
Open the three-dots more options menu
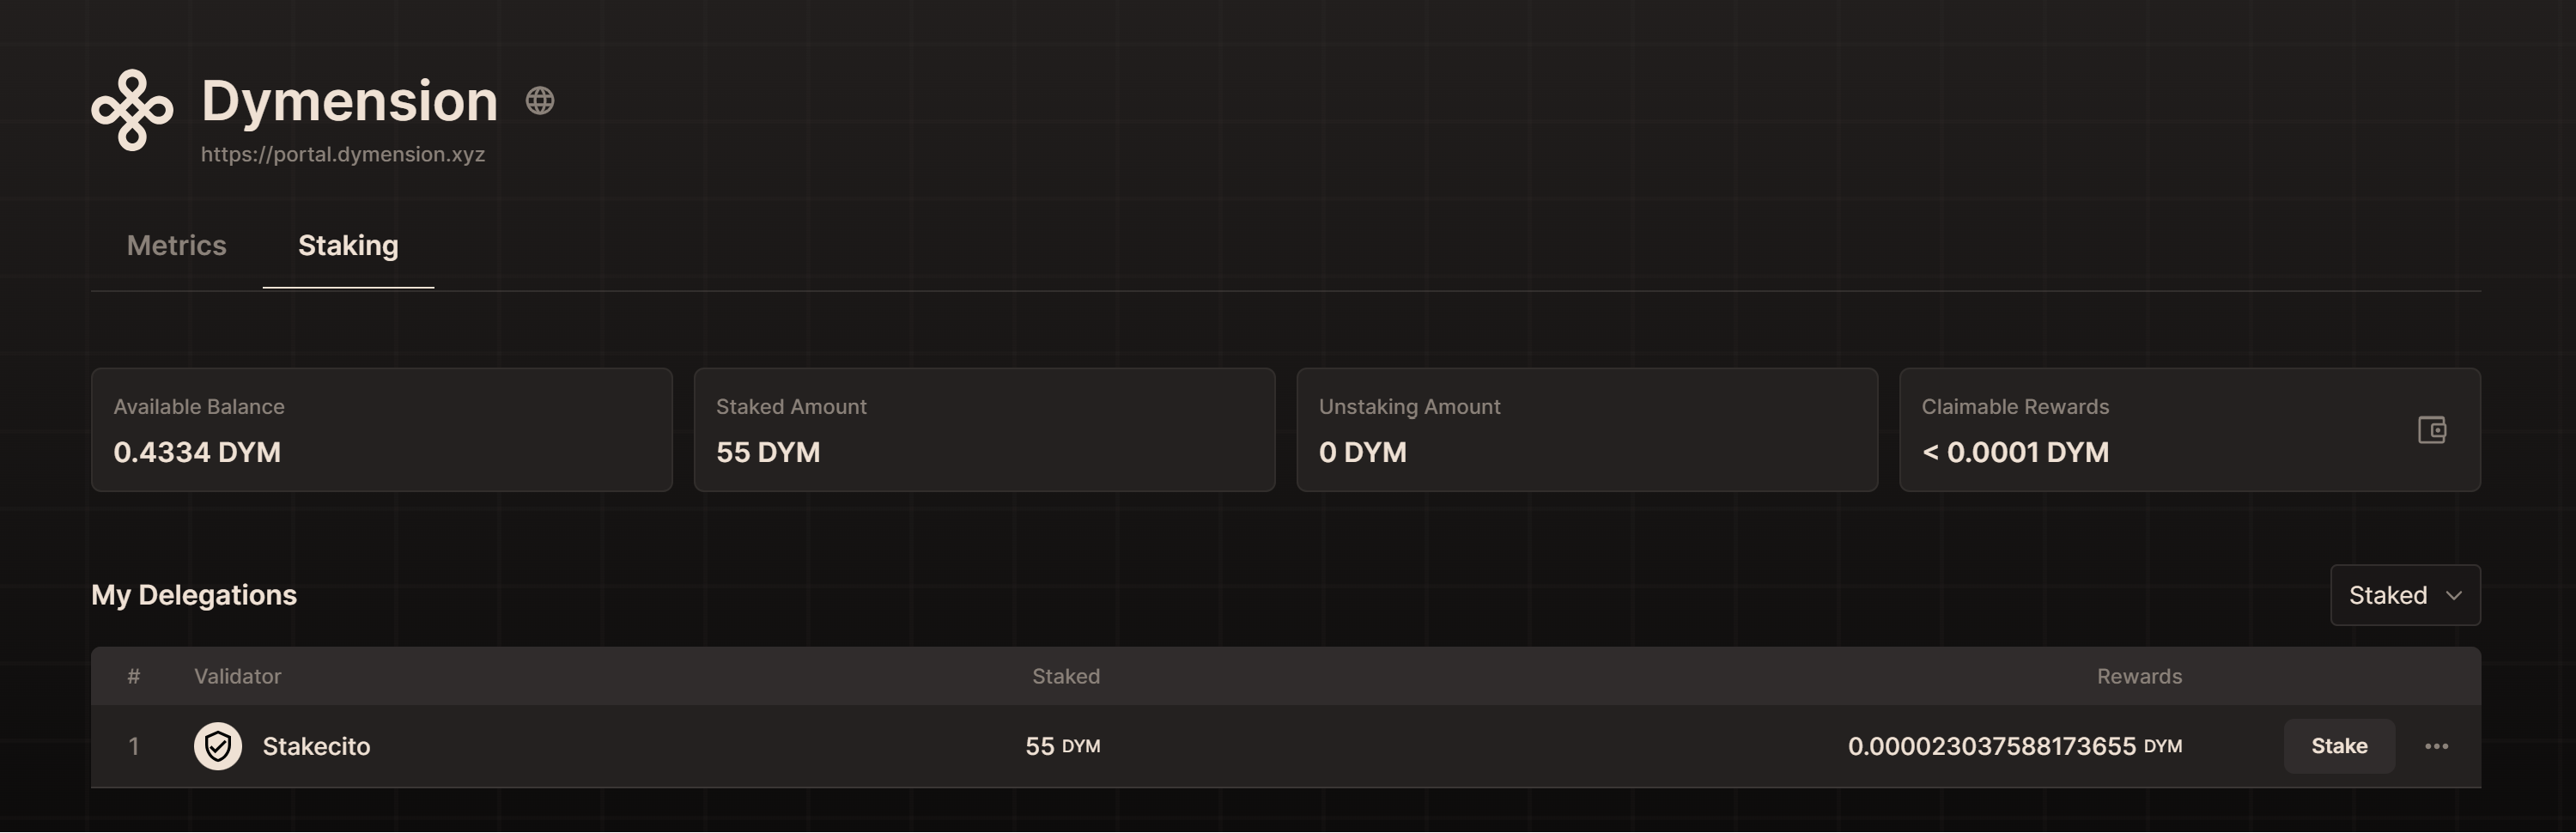pyautogui.click(x=2436, y=746)
